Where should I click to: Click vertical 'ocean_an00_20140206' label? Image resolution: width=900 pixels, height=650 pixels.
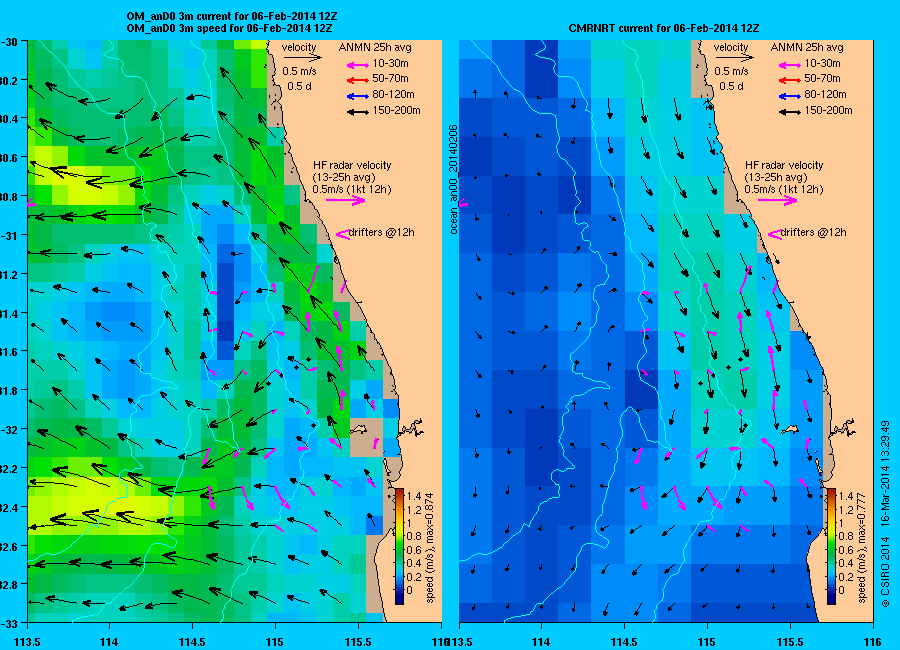pos(453,179)
